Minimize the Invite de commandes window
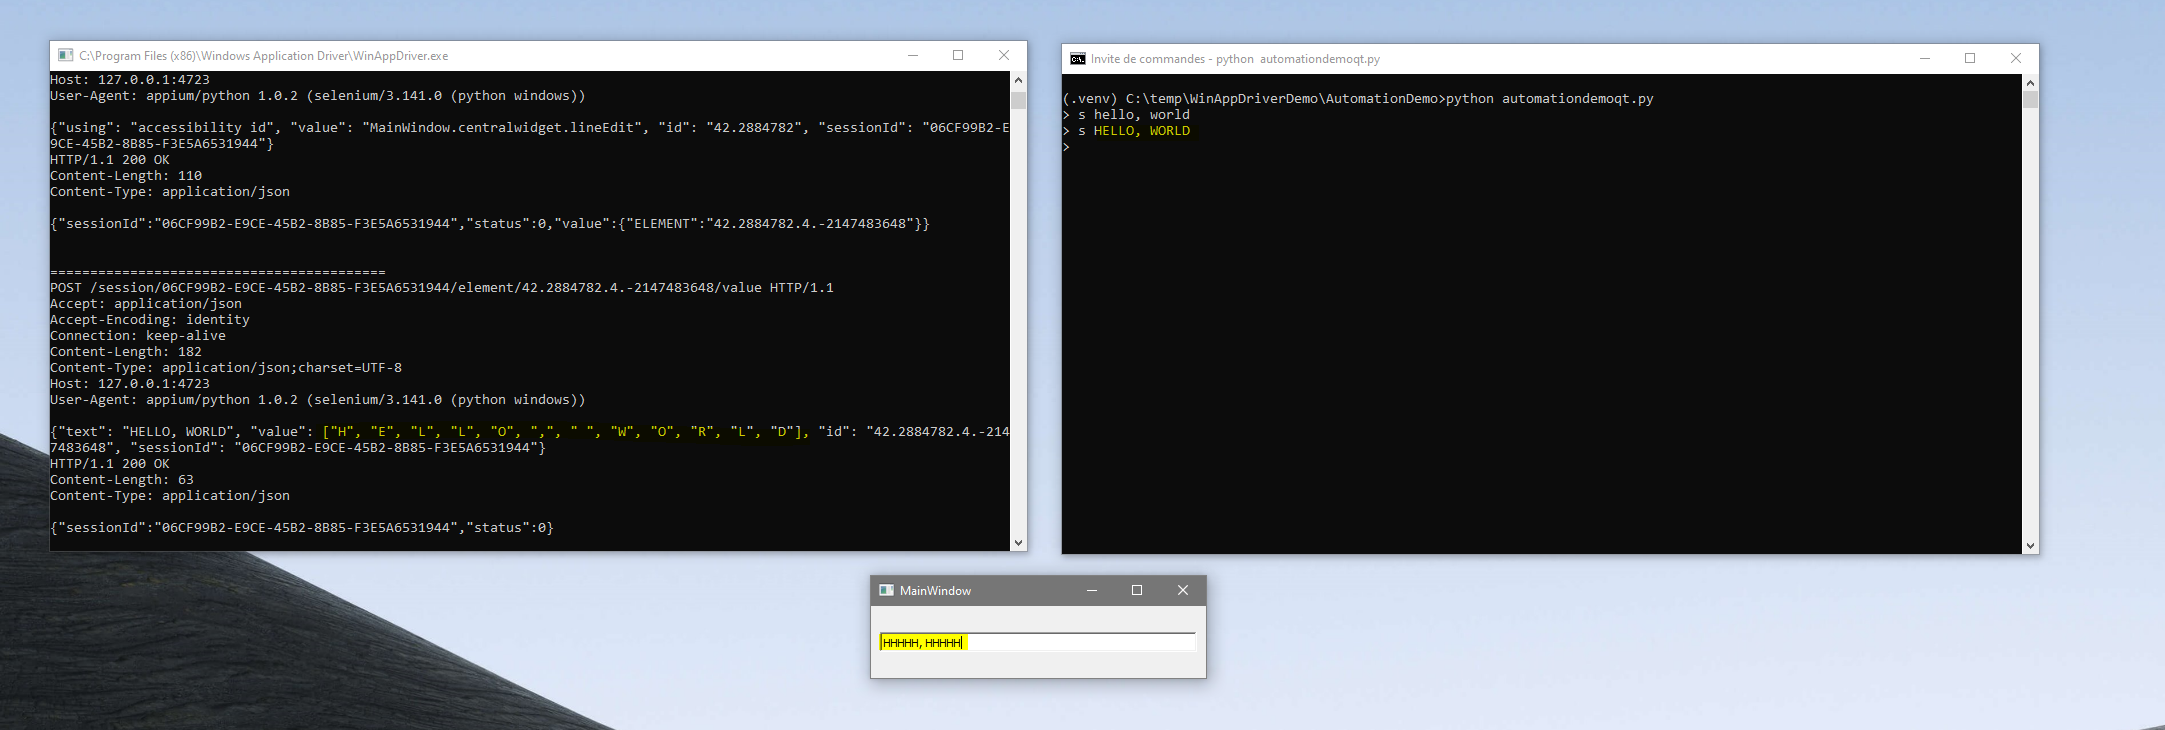The image size is (2165, 730). [x=1924, y=59]
